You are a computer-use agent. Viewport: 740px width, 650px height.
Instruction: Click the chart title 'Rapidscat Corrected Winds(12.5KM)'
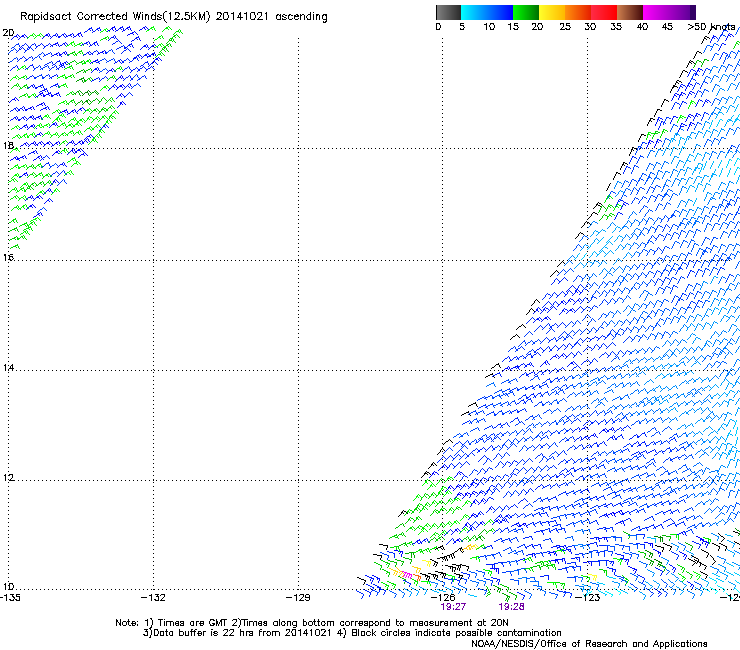point(115,17)
